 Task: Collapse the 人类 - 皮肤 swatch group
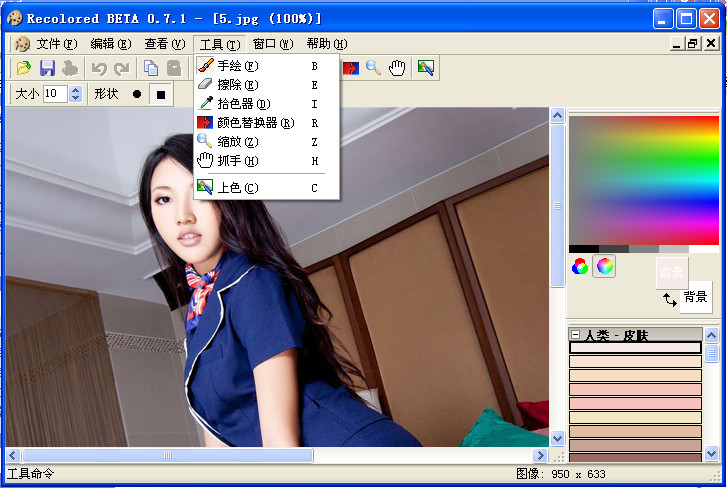coord(576,335)
